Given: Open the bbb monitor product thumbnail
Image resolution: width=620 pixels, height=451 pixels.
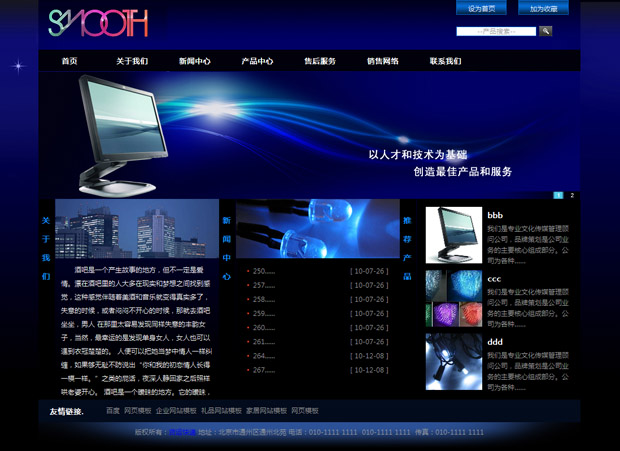Looking at the screenshot, I should click(453, 235).
